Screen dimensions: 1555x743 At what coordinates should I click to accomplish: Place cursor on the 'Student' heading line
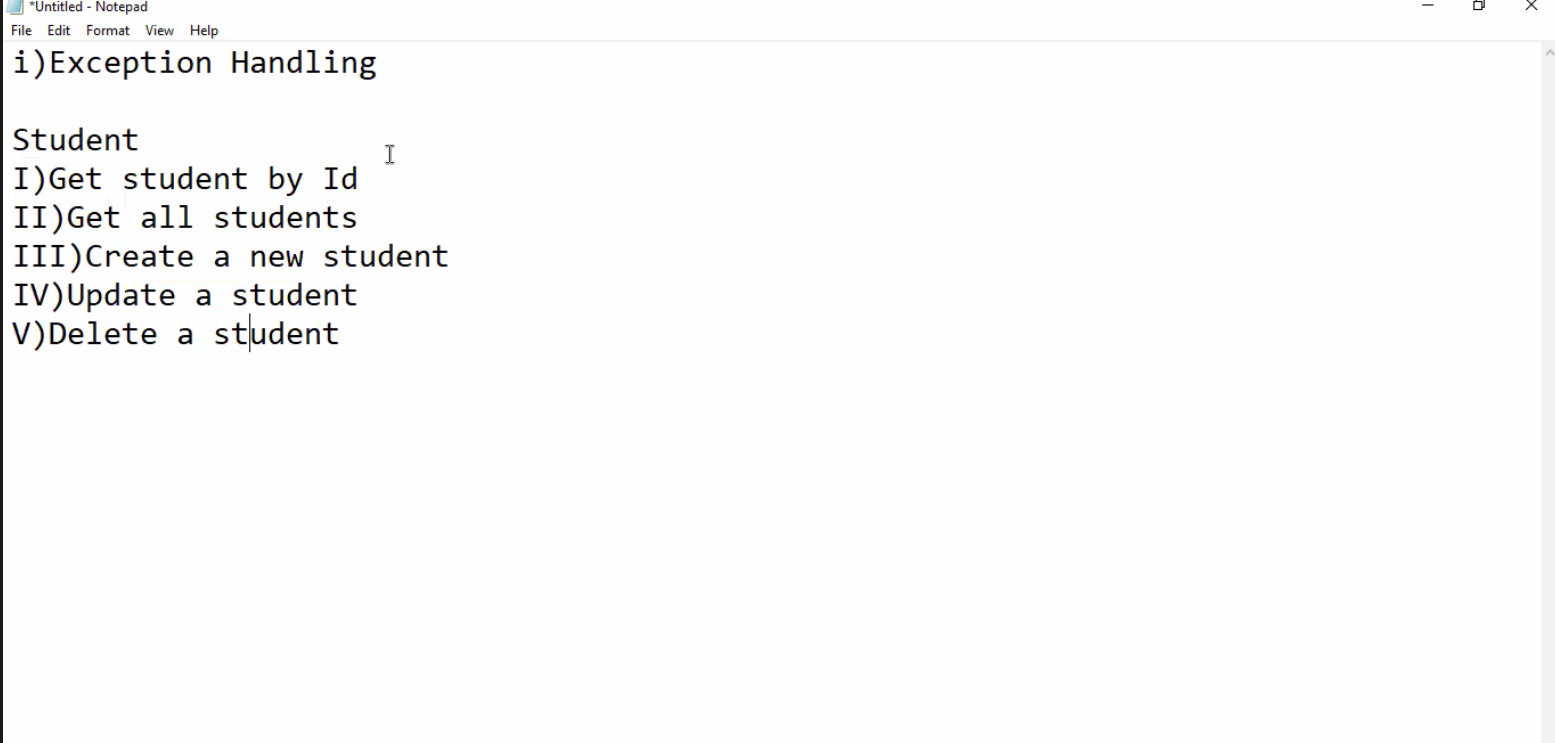[x=75, y=140]
